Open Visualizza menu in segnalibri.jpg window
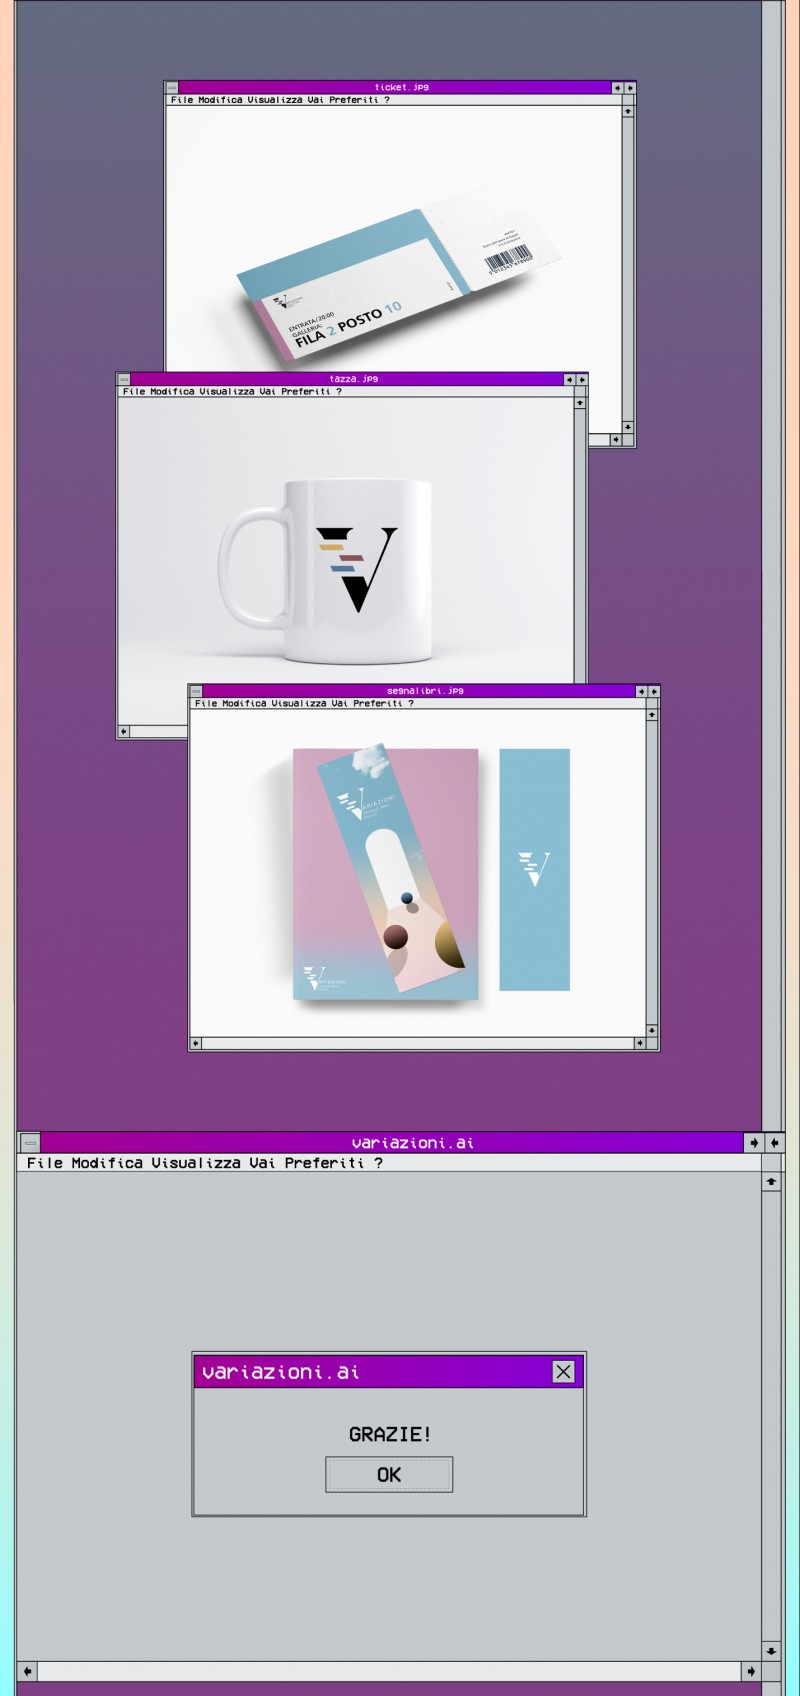Image resolution: width=800 pixels, height=1696 pixels. 298,704
